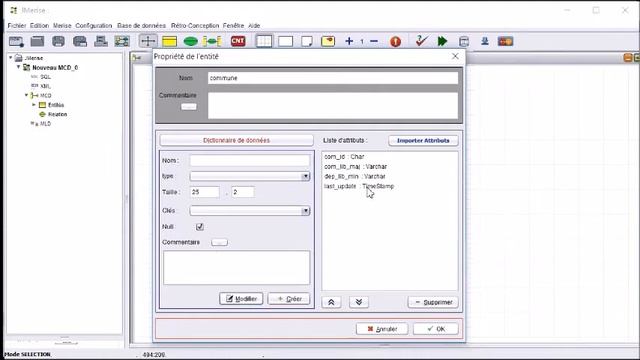
Task: Click the Dictionnaire de données button
Action: 236,140
